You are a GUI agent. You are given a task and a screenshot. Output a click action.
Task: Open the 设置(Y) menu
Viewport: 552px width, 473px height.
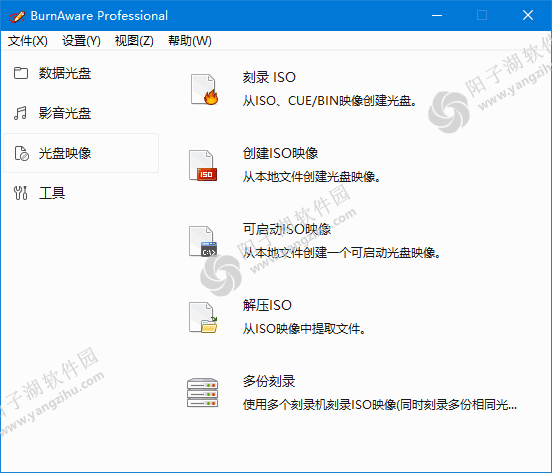(x=81, y=41)
